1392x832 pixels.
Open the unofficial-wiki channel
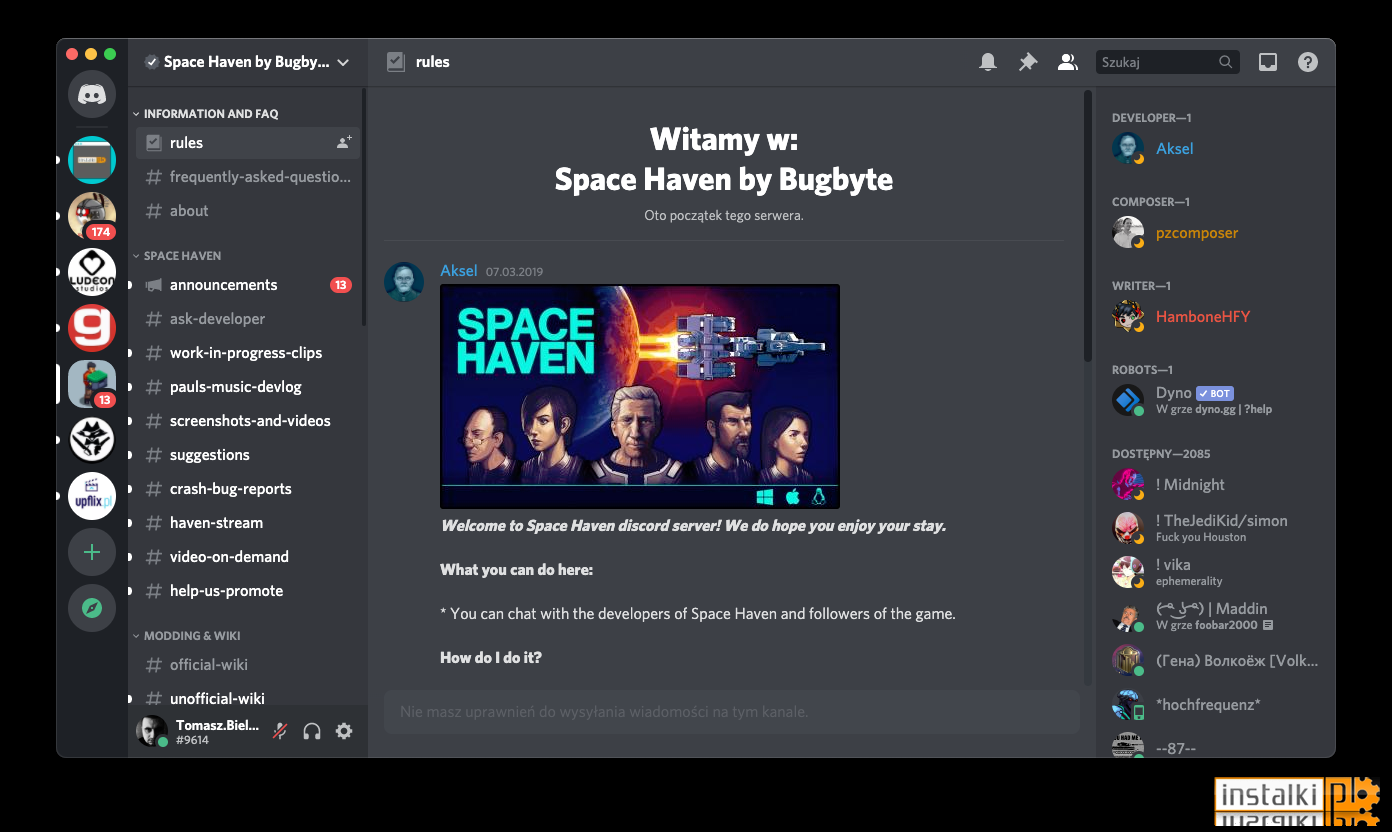(x=248, y=697)
